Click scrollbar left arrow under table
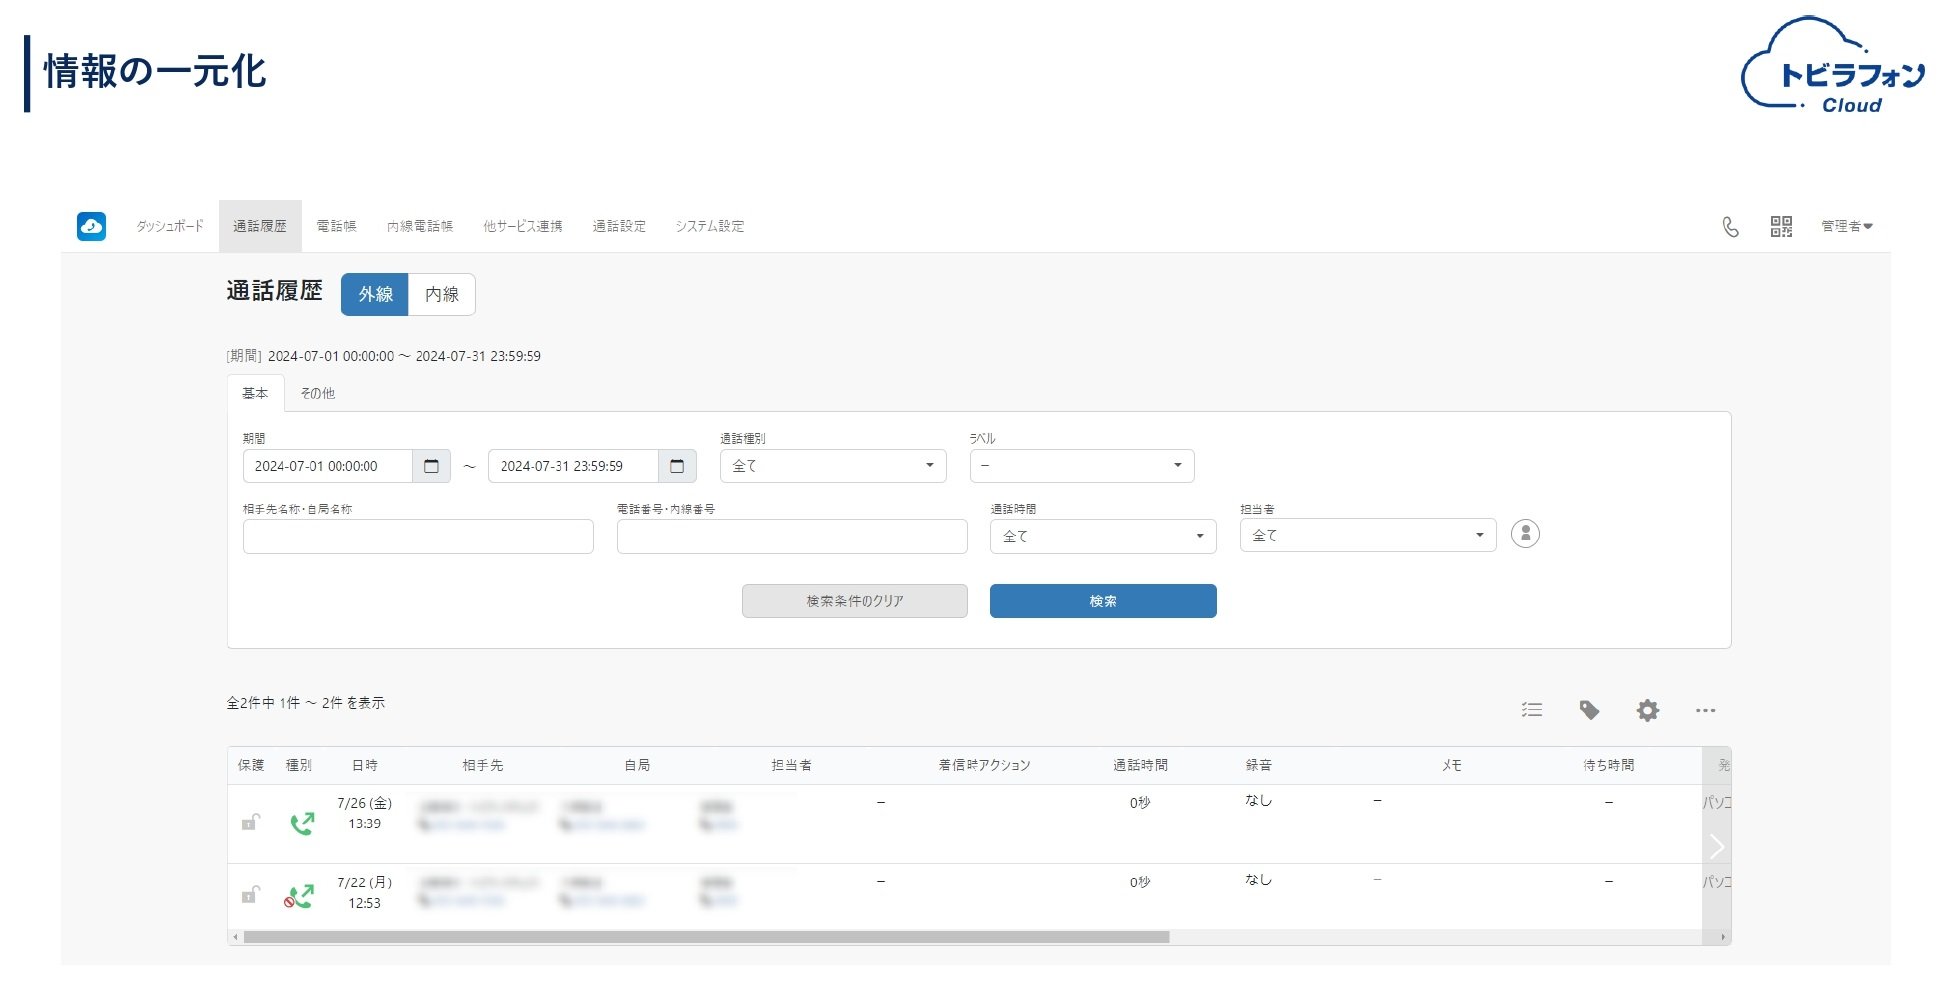Viewport: 1939px width, 1004px height. [235, 937]
